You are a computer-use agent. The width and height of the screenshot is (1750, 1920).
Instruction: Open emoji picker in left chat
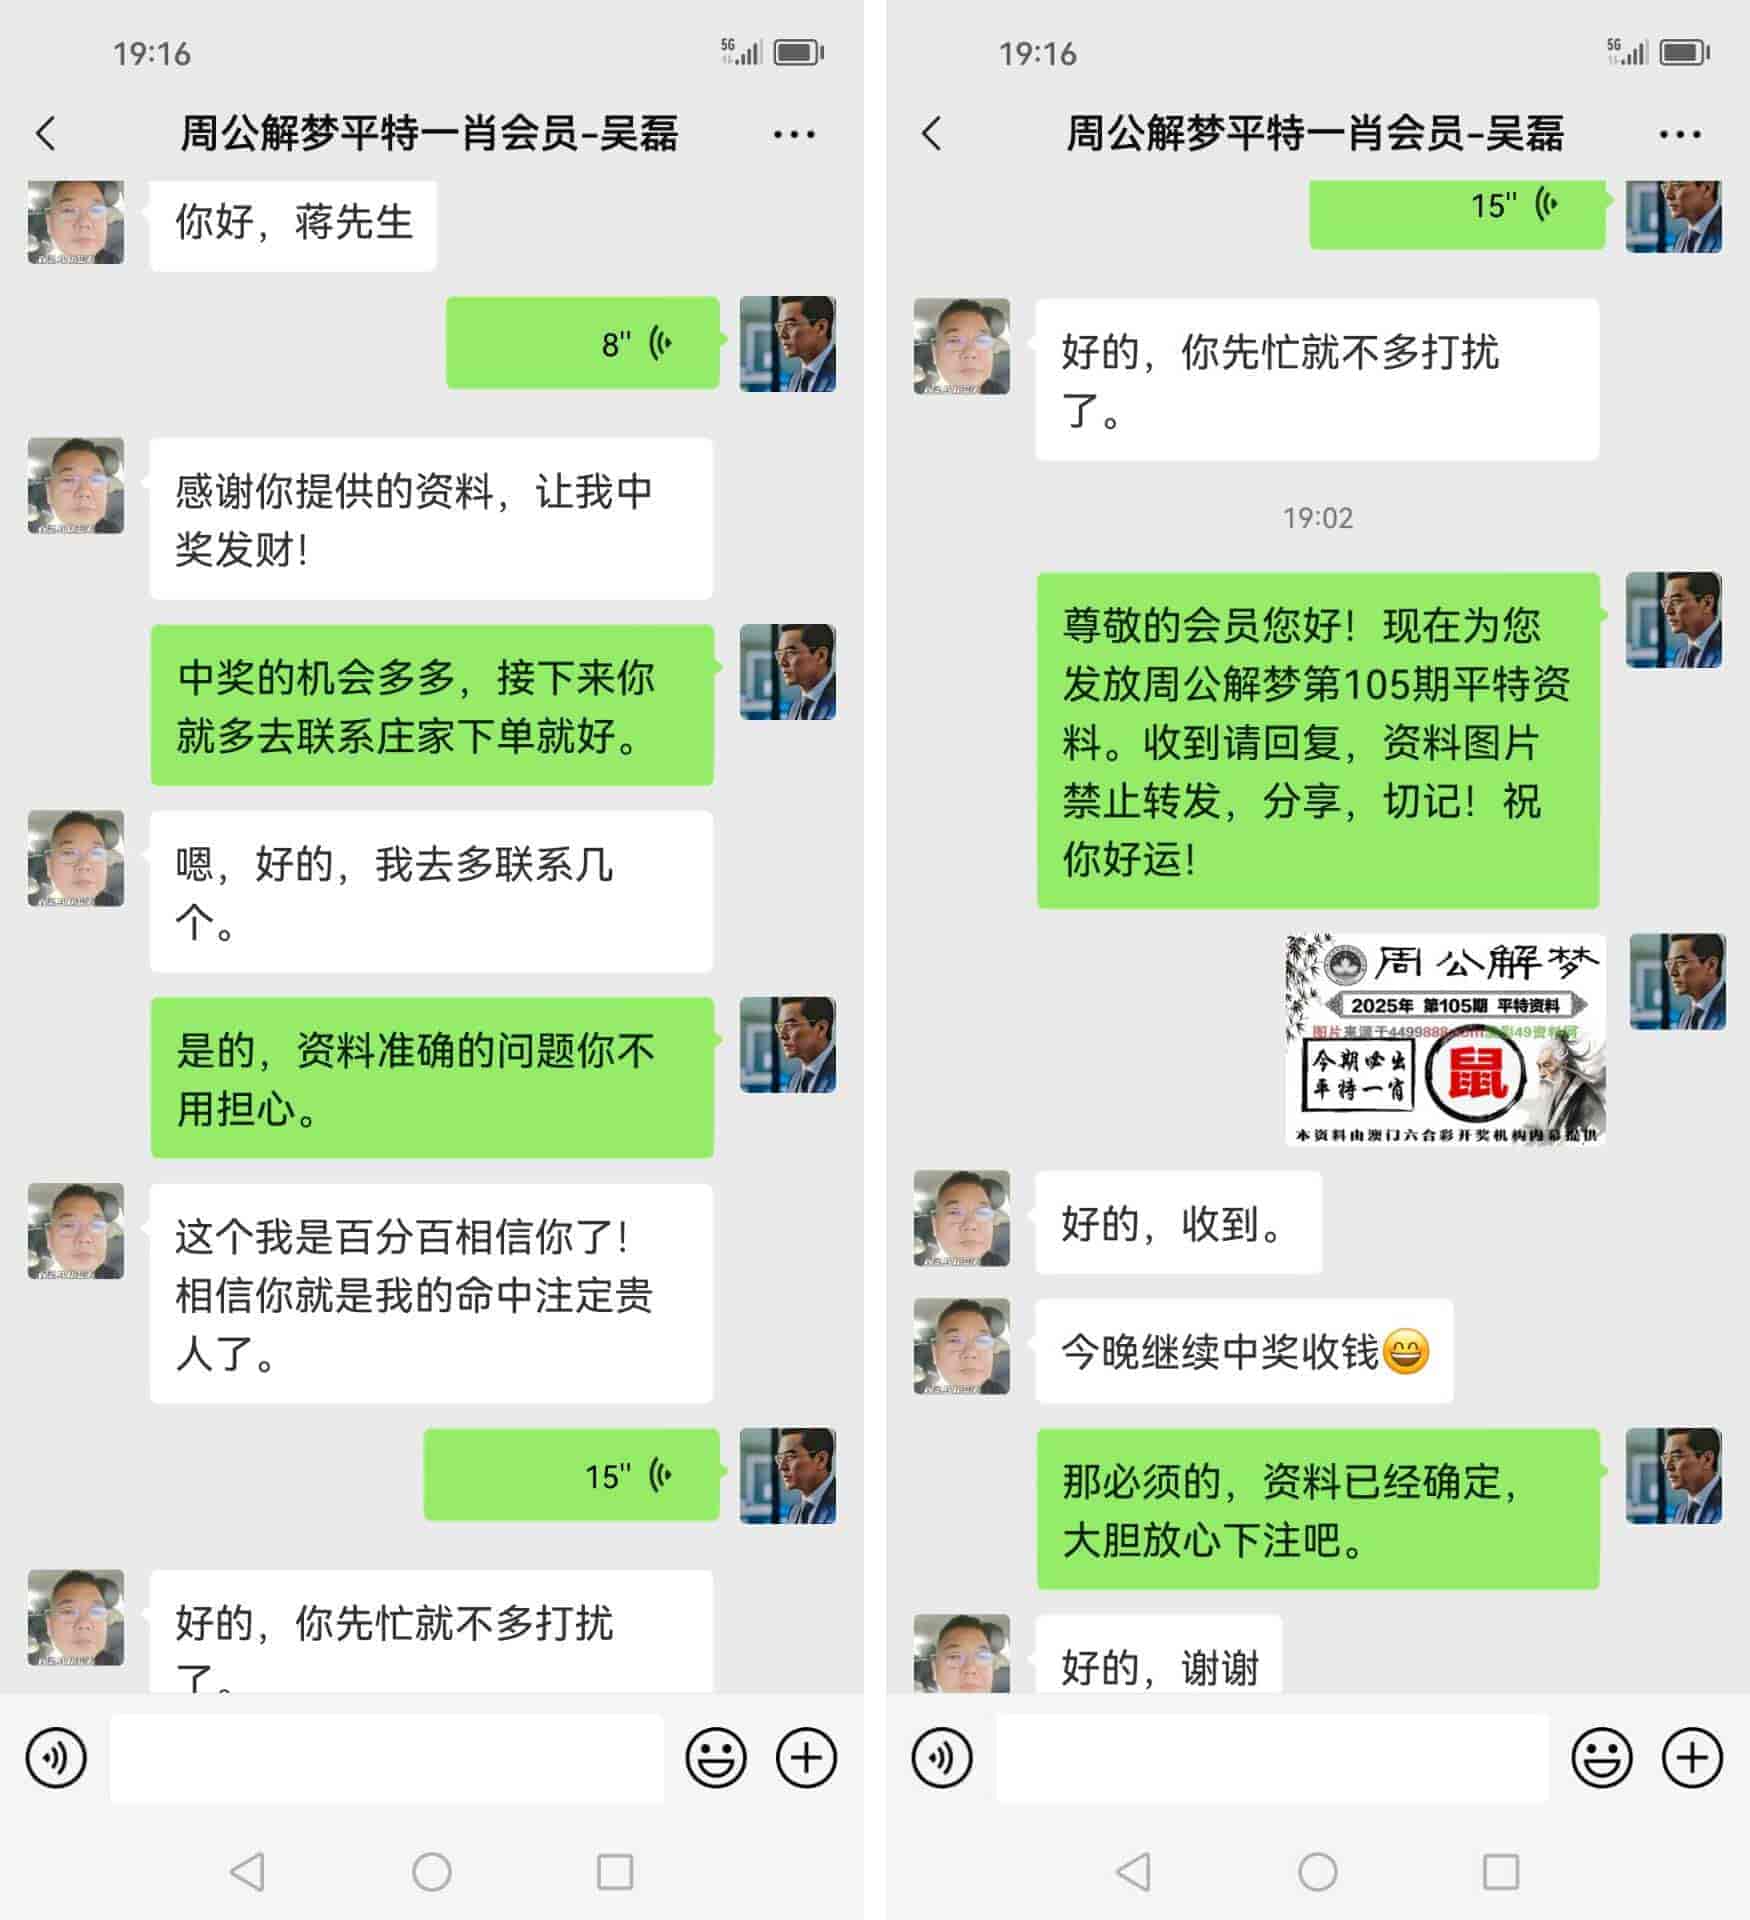click(x=716, y=1757)
